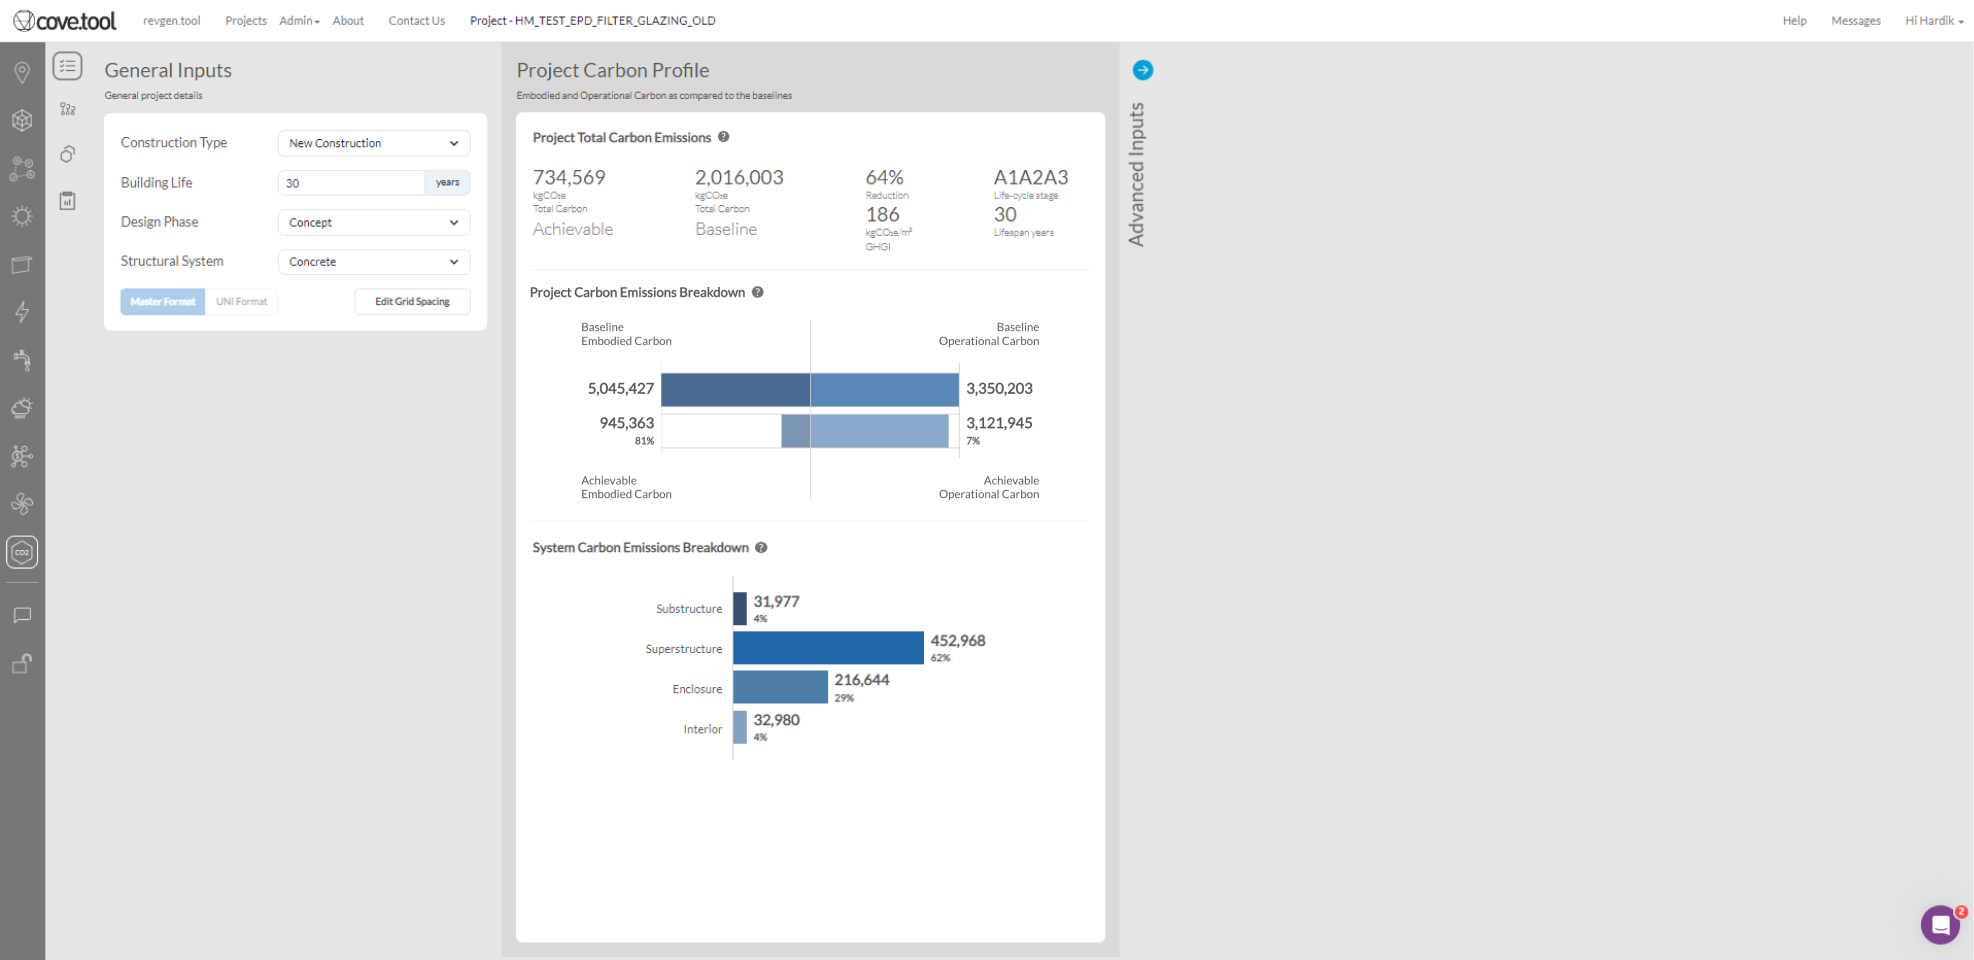Switch to Master Format

point(162,302)
